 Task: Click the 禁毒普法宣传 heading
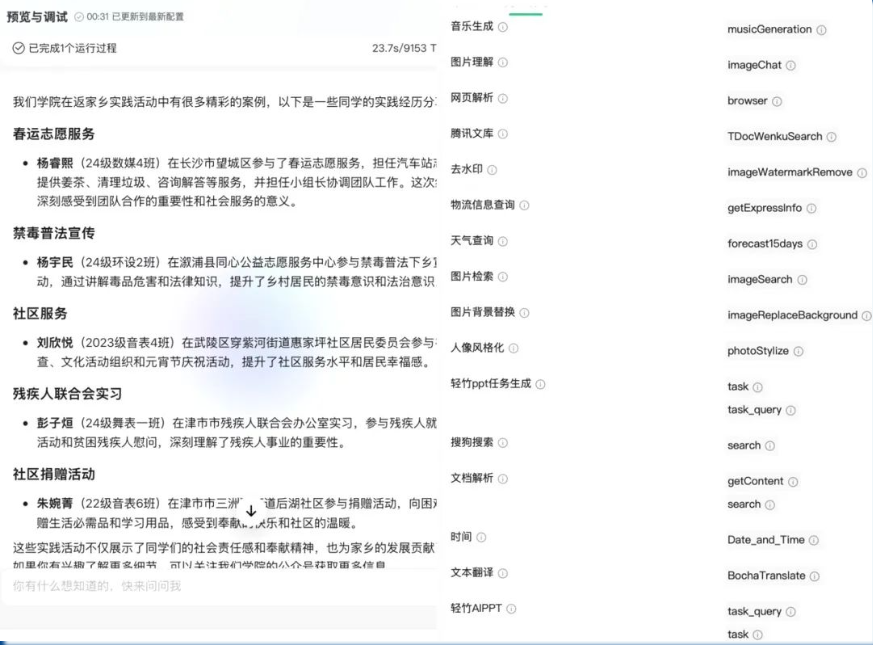point(54,233)
